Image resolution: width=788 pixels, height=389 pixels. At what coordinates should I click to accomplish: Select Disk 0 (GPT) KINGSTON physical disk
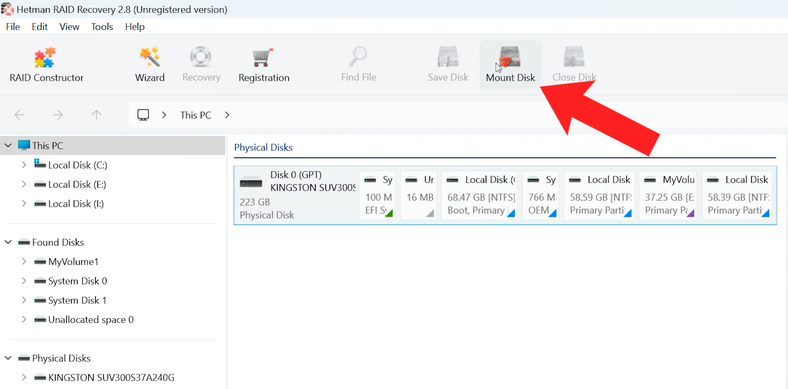[x=297, y=195]
